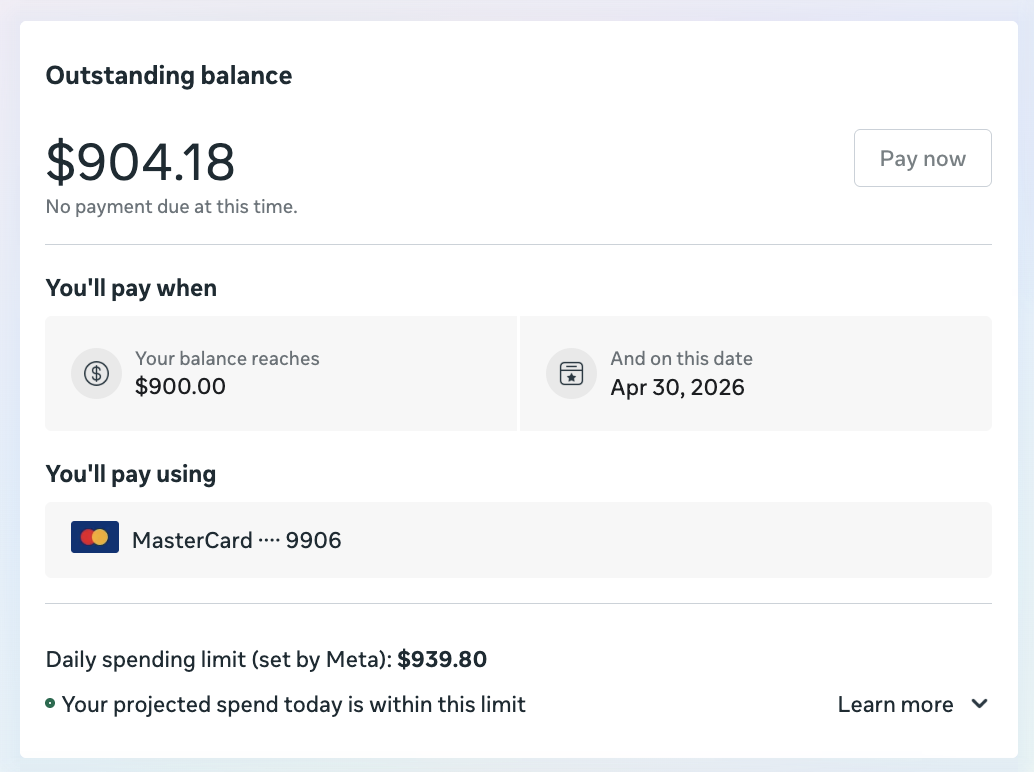Click the outstanding balance amount $904.18

click(140, 162)
